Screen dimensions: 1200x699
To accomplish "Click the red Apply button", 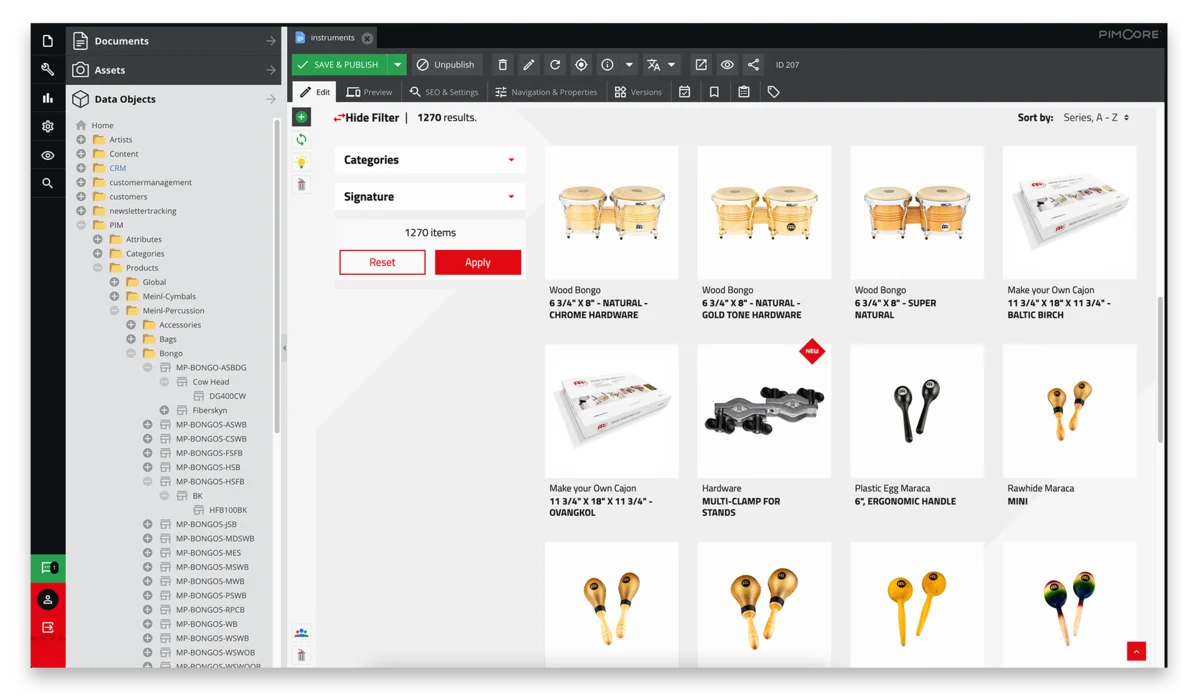I will [478, 262].
